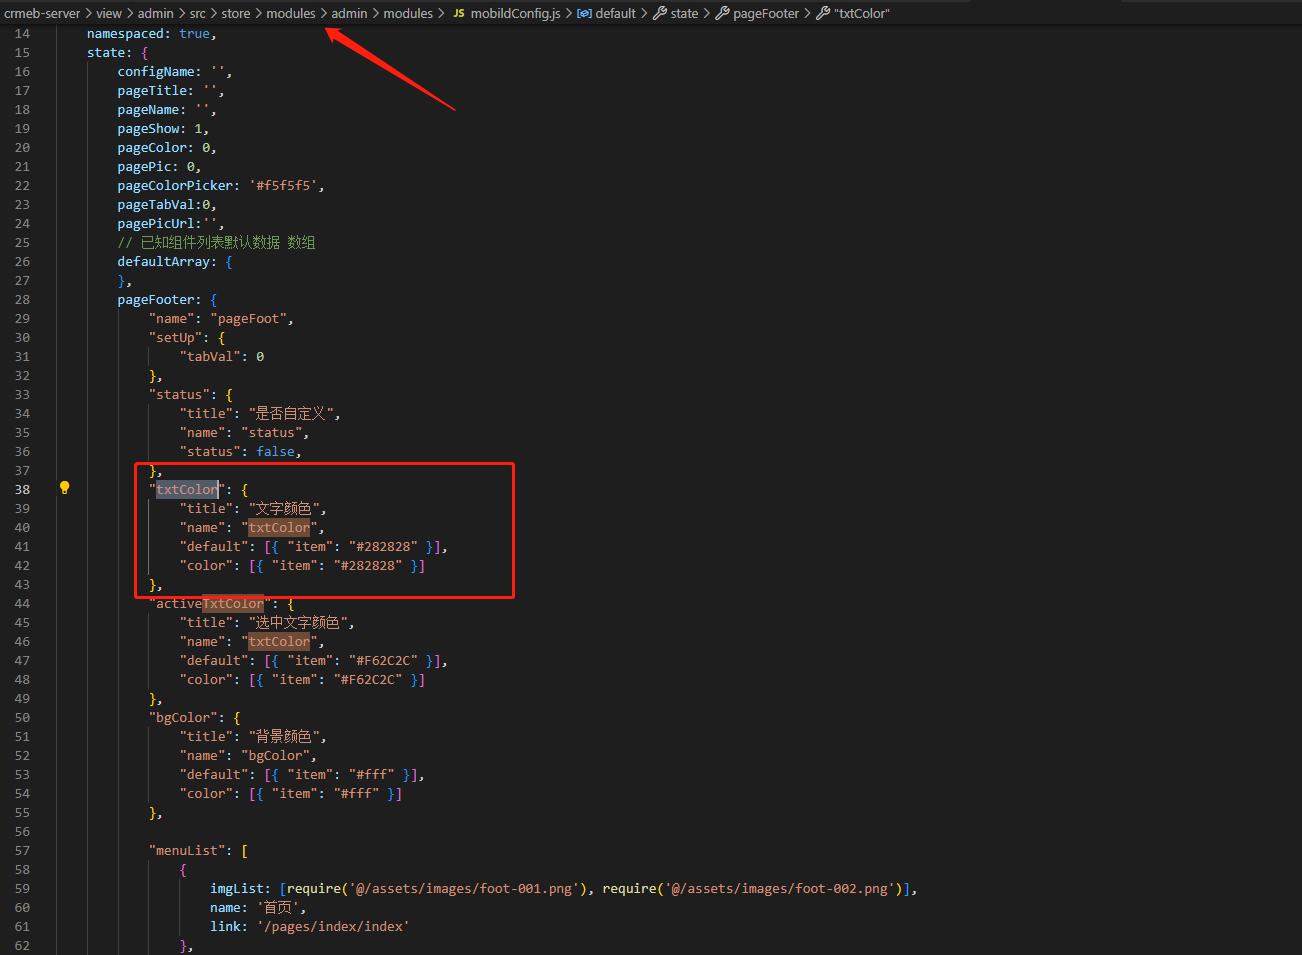Click "txtColor" name value on line 40

279,527
